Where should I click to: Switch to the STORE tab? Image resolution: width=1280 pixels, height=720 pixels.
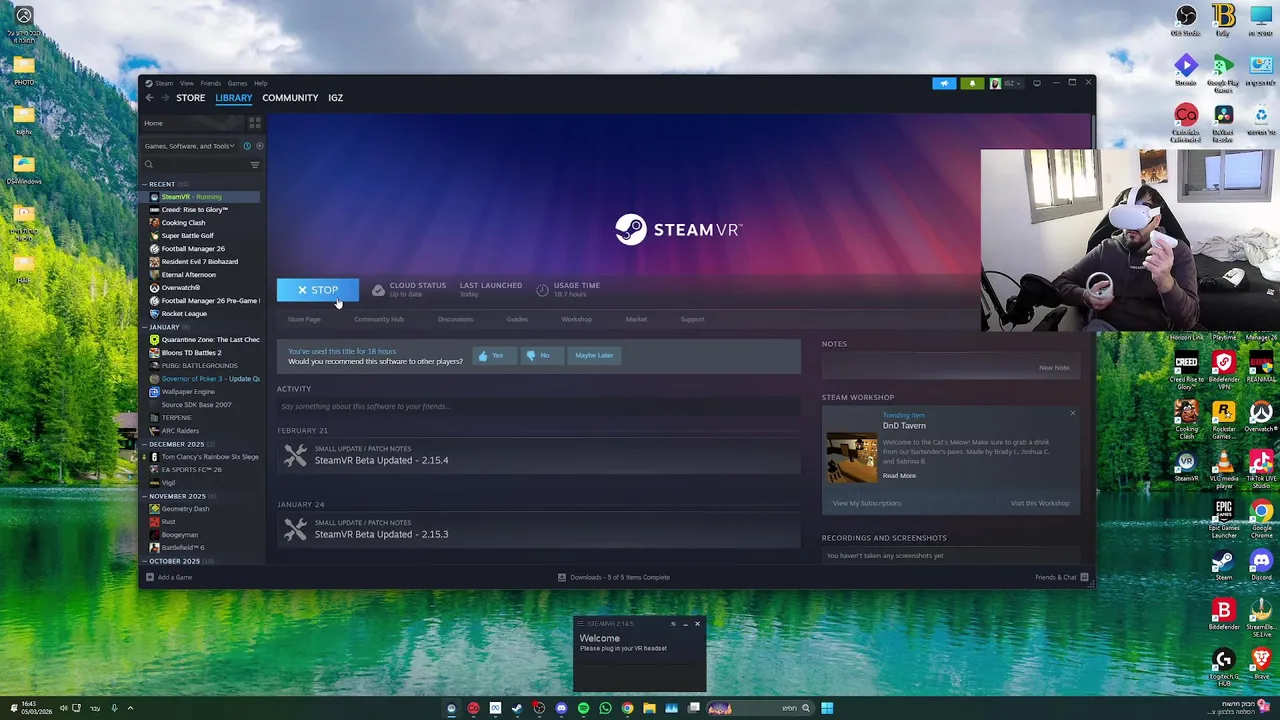point(190,98)
